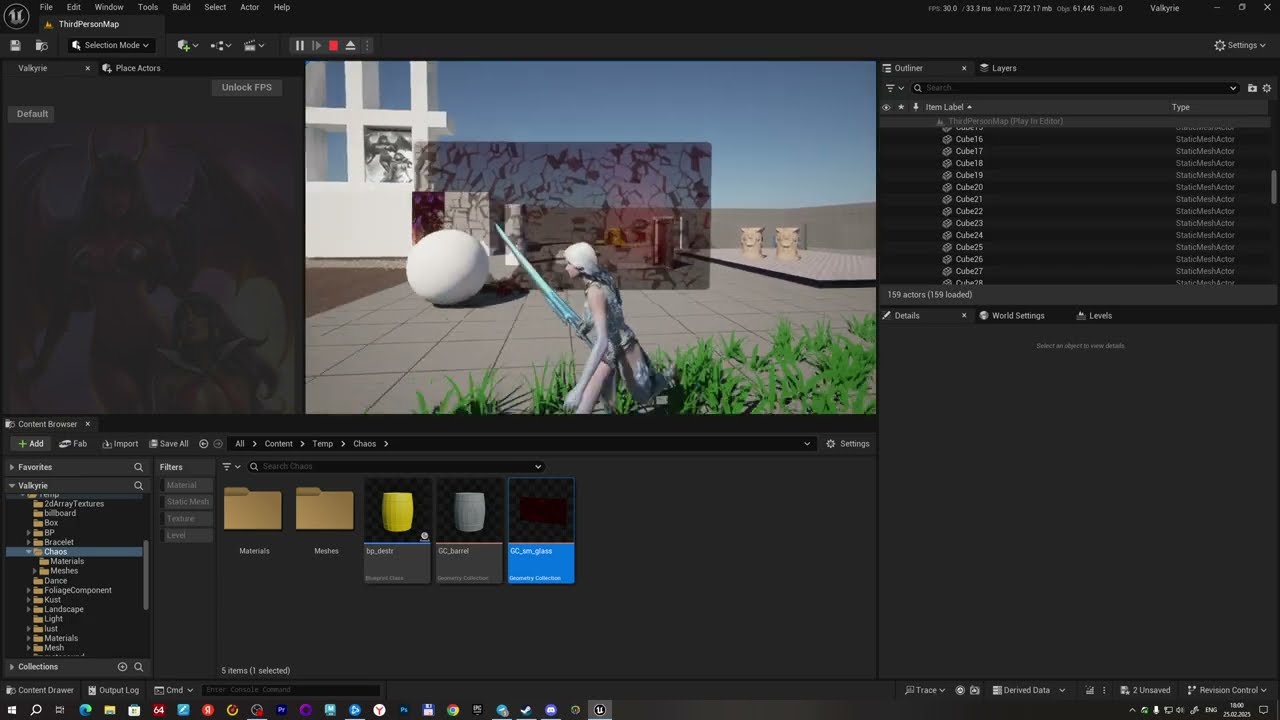This screenshot has width=1280, height=720.
Task: Pause the play-in-editor simulation
Action: point(299,45)
